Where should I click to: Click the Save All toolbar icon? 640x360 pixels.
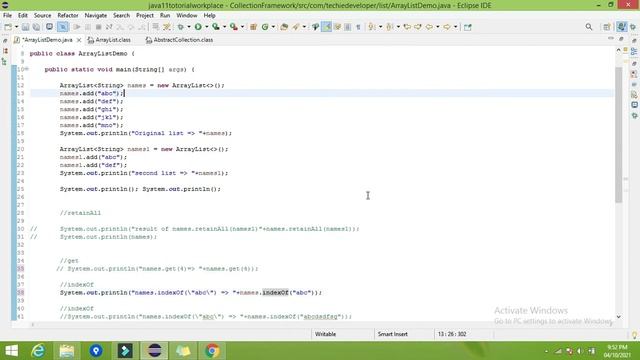click(36, 27)
